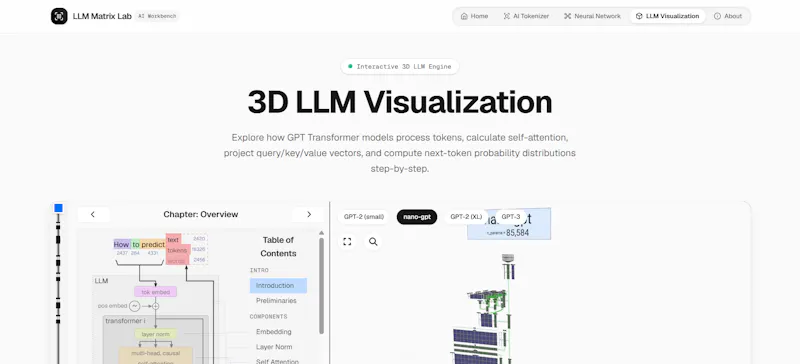Go to previous chapter with left chevron

coord(93,214)
